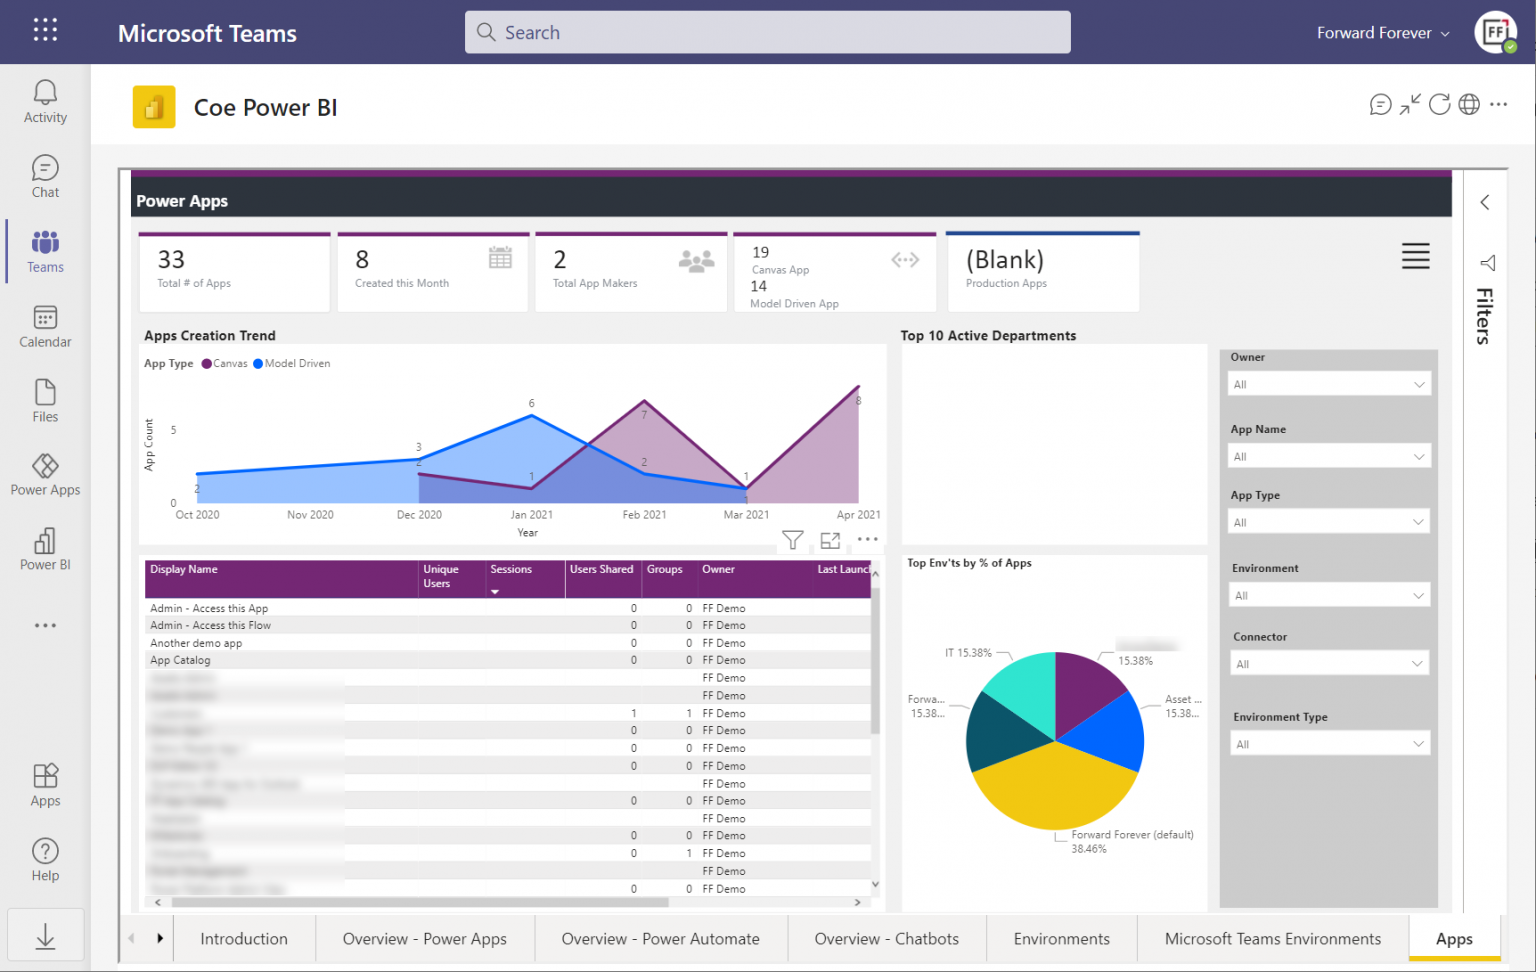Screen dimensions: 1536x972
Task: Open the Forward Forever account menu
Action: point(1382,33)
